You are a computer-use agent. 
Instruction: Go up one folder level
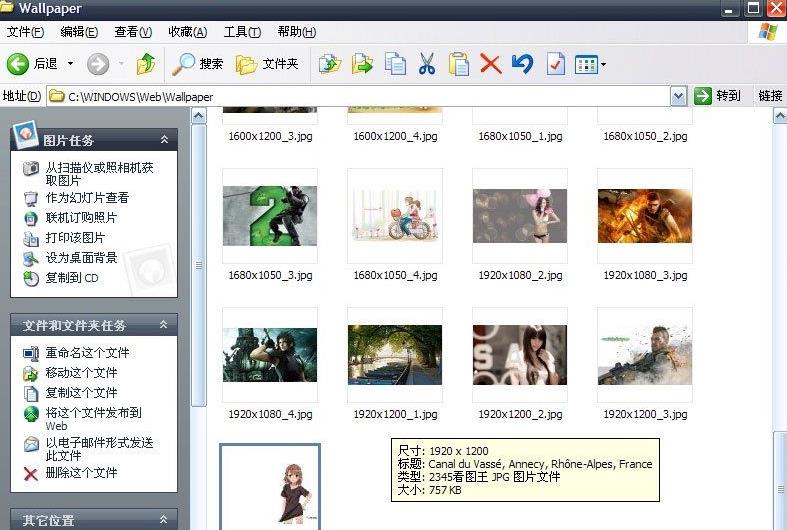pos(146,64)
